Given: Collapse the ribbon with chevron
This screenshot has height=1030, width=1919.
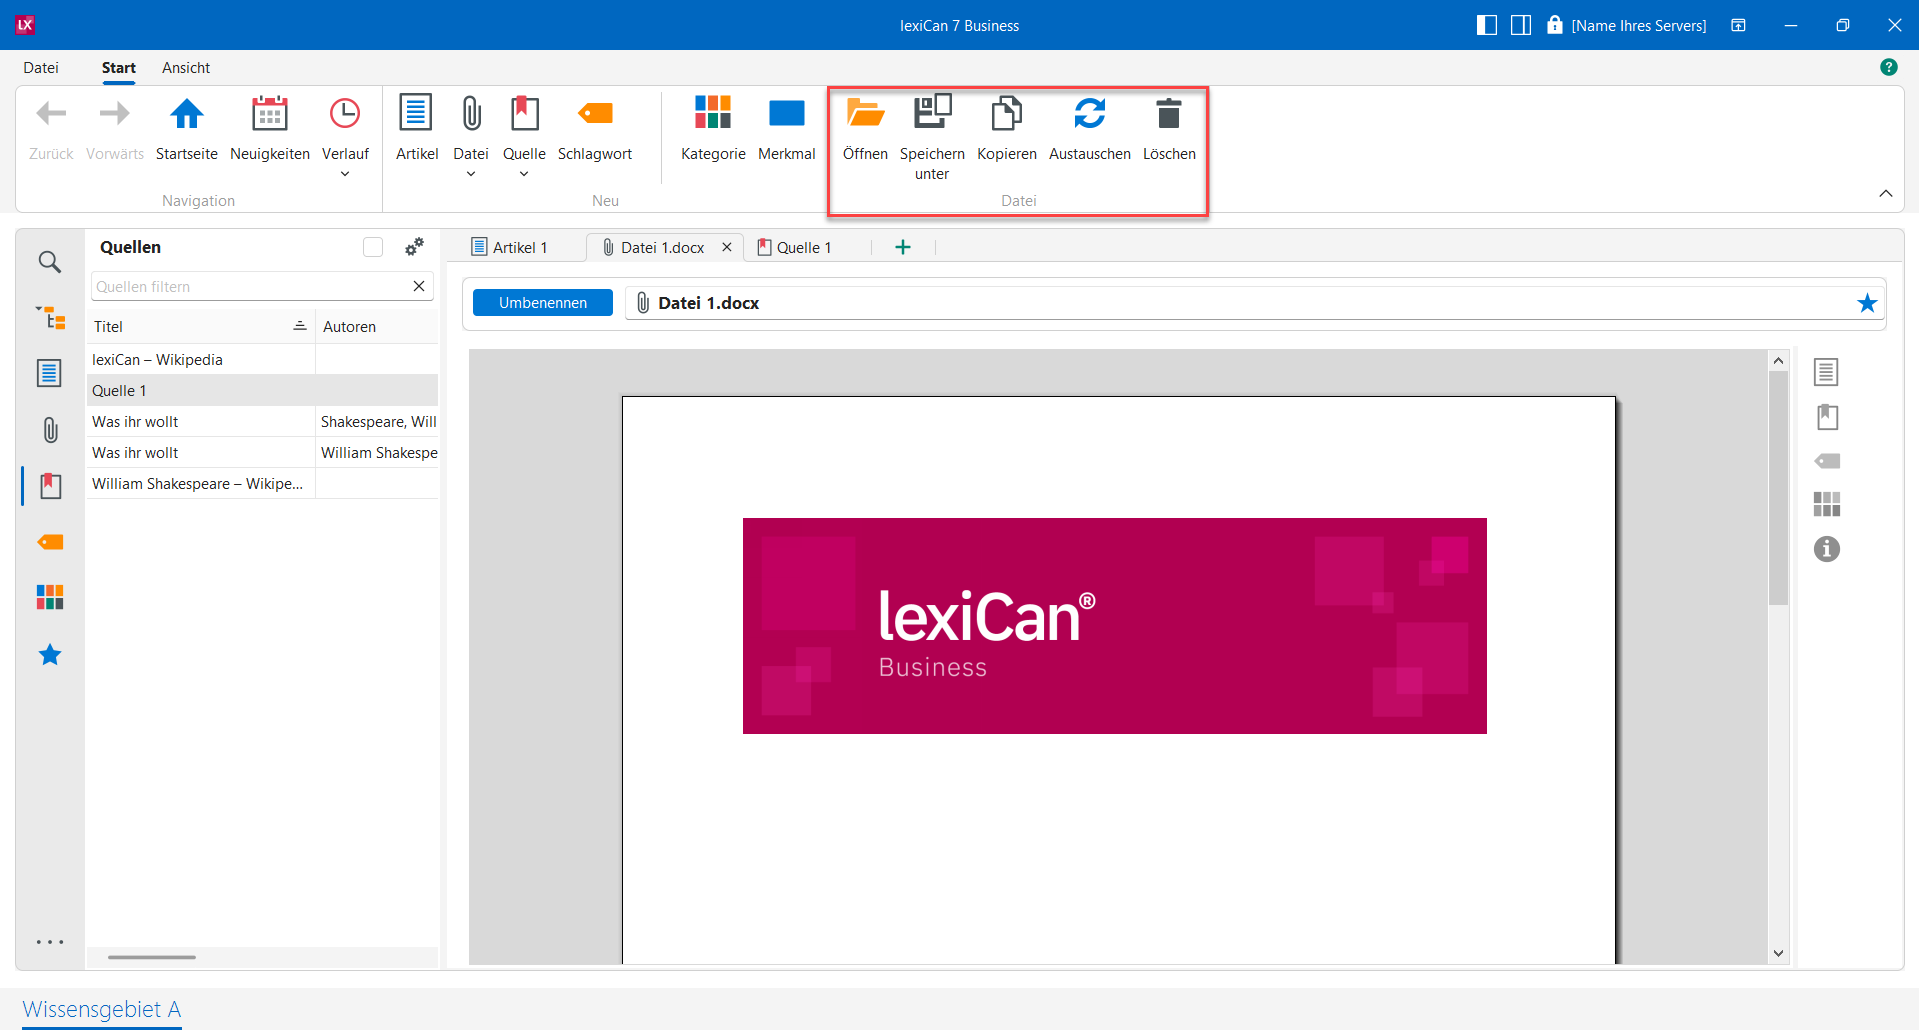Looking at the screenshot, I should tap(1885, 194).
